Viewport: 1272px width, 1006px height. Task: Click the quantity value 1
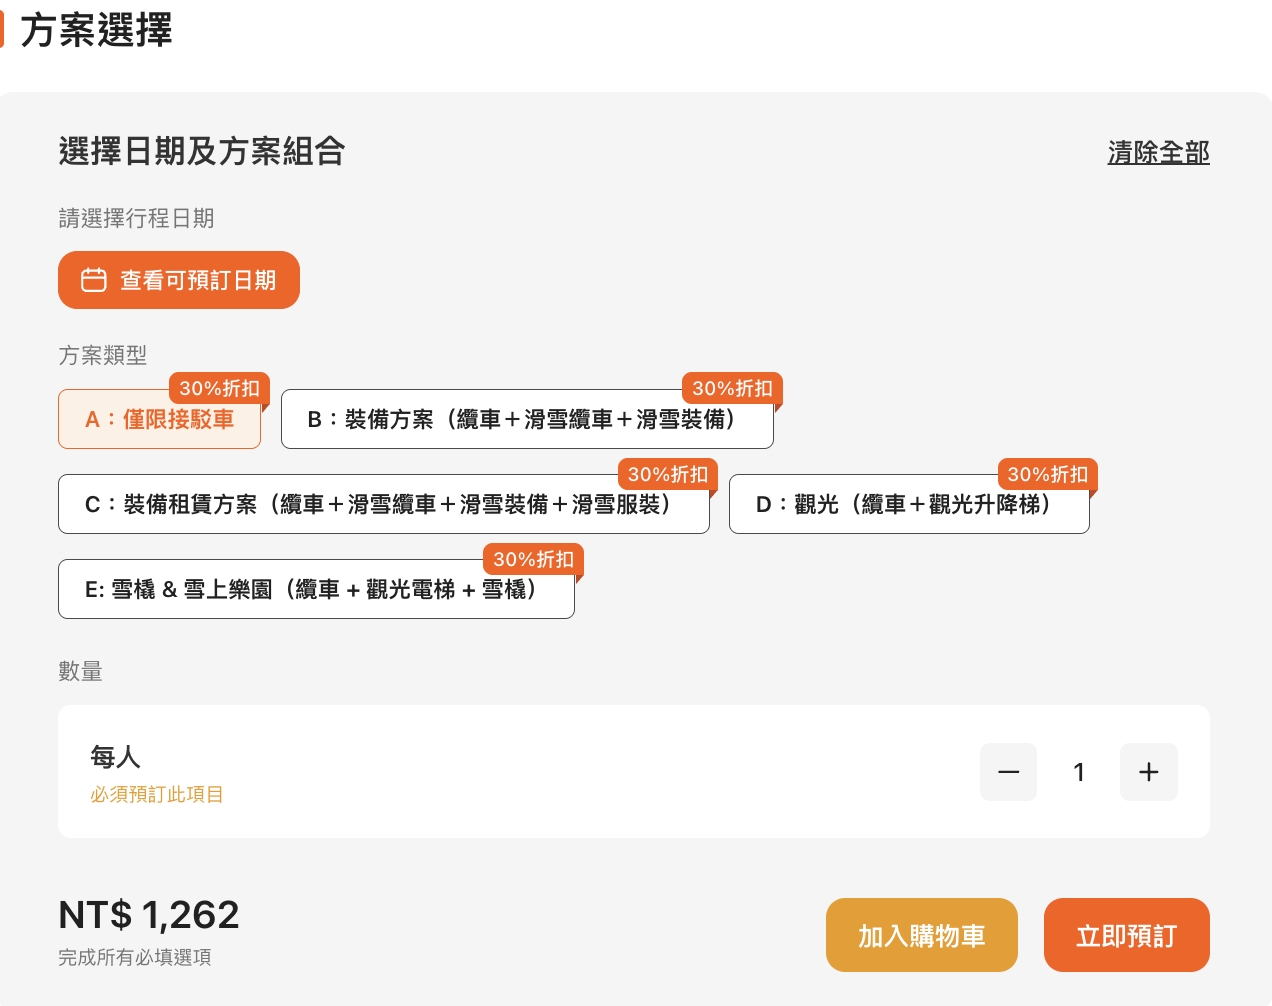pyautogui.click(x=1079, y=772)
